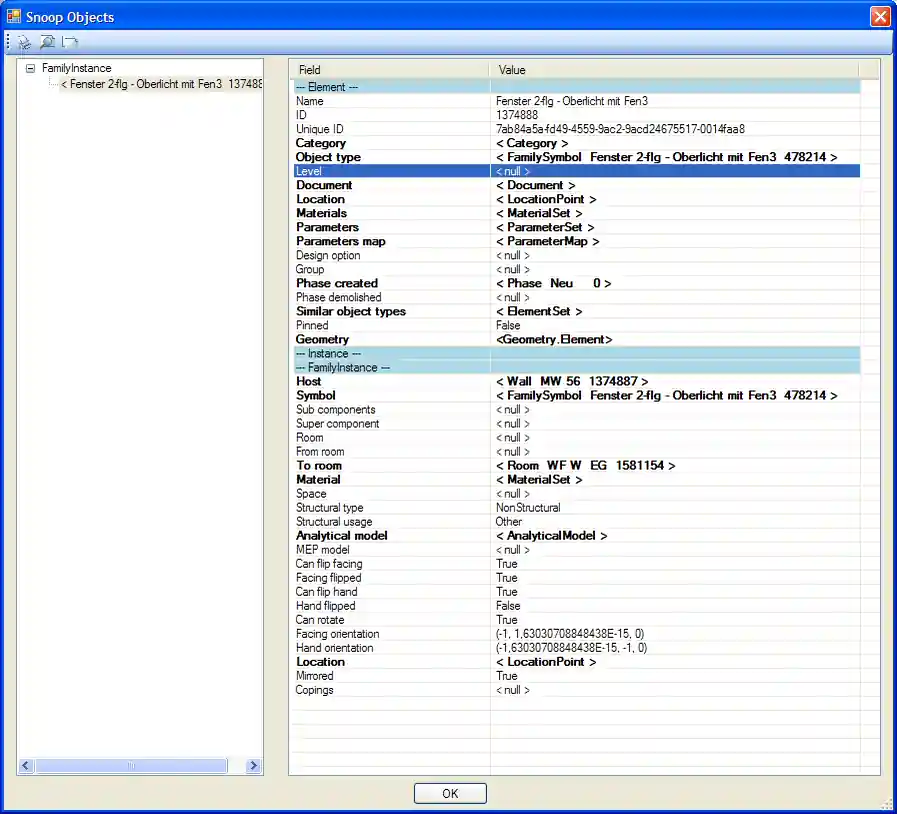Click the Field column header
This screenshot has width=897, height=814.
click(310, 70)
